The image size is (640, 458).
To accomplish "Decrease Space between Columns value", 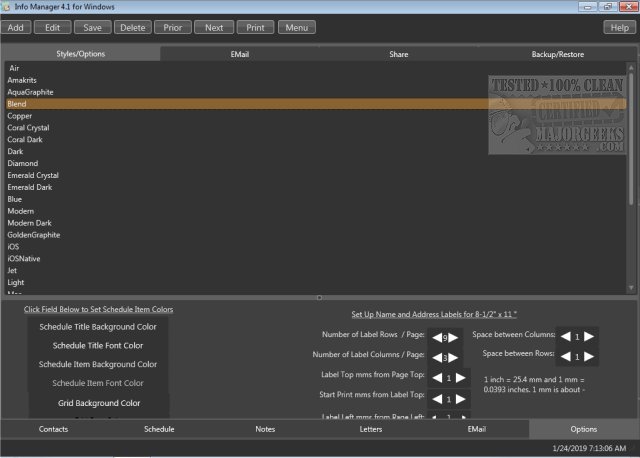I will tap(565, 336).
